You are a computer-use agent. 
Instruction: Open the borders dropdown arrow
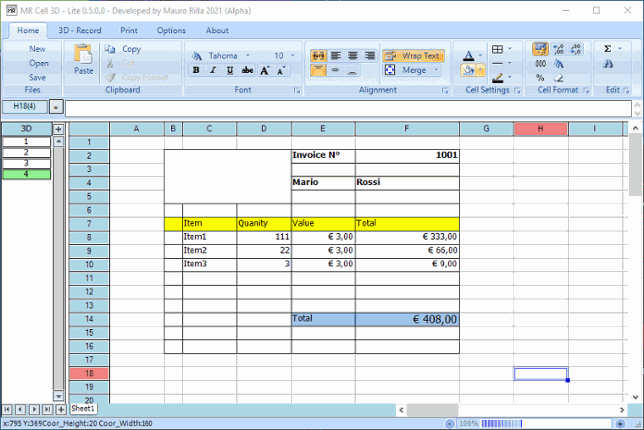tap(510, 49)
